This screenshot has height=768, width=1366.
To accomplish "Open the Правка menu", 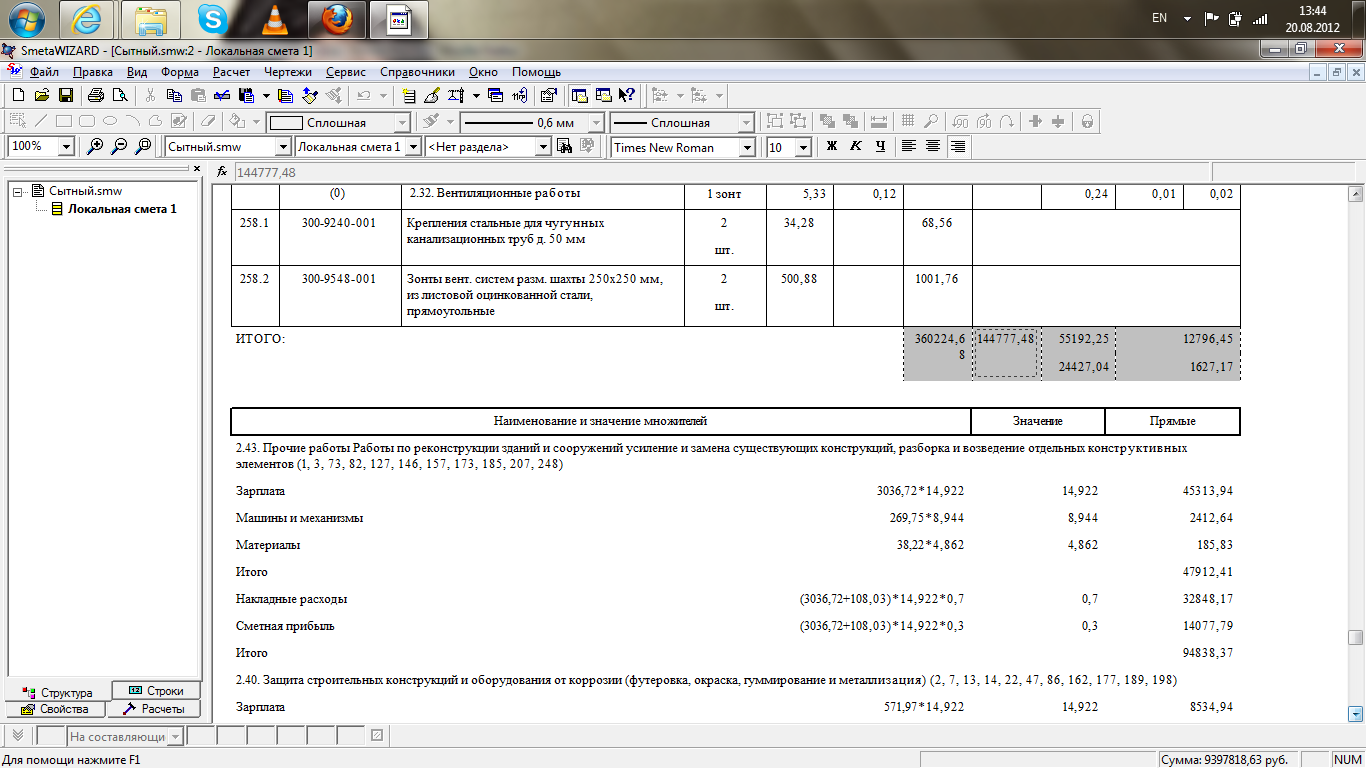I will tap(93, 72).
